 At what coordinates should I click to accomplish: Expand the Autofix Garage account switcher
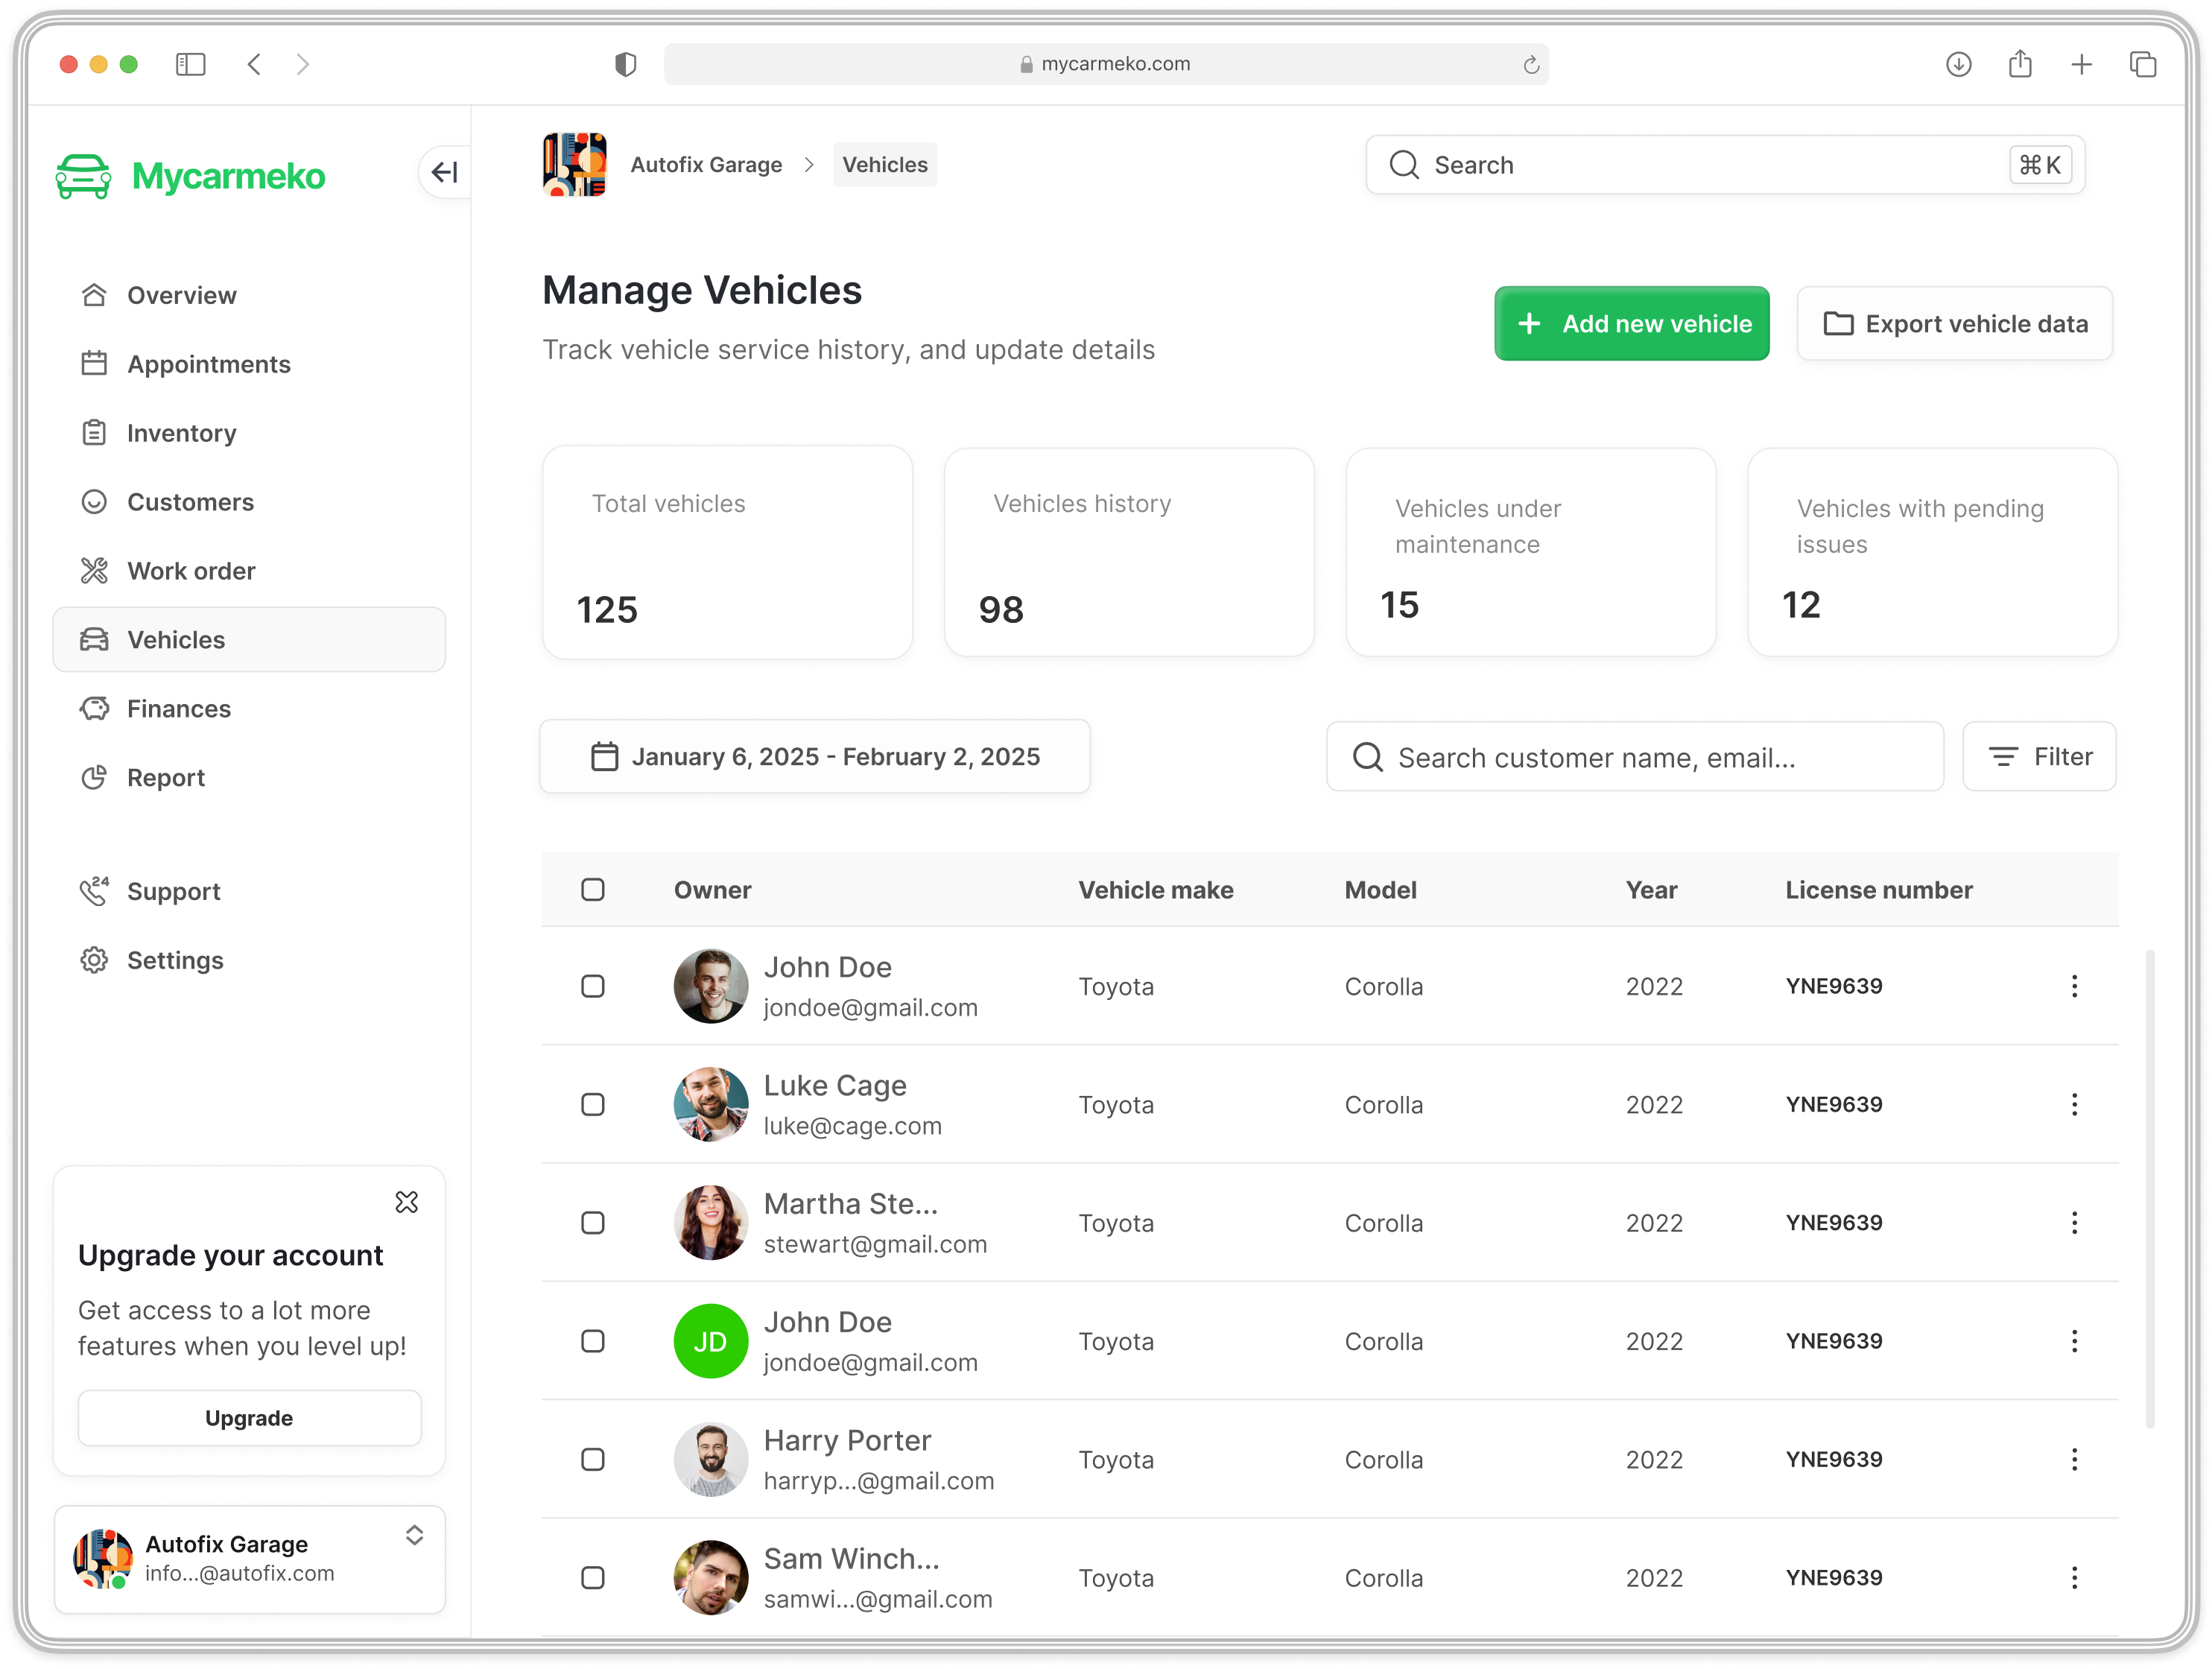(414, 1535)
